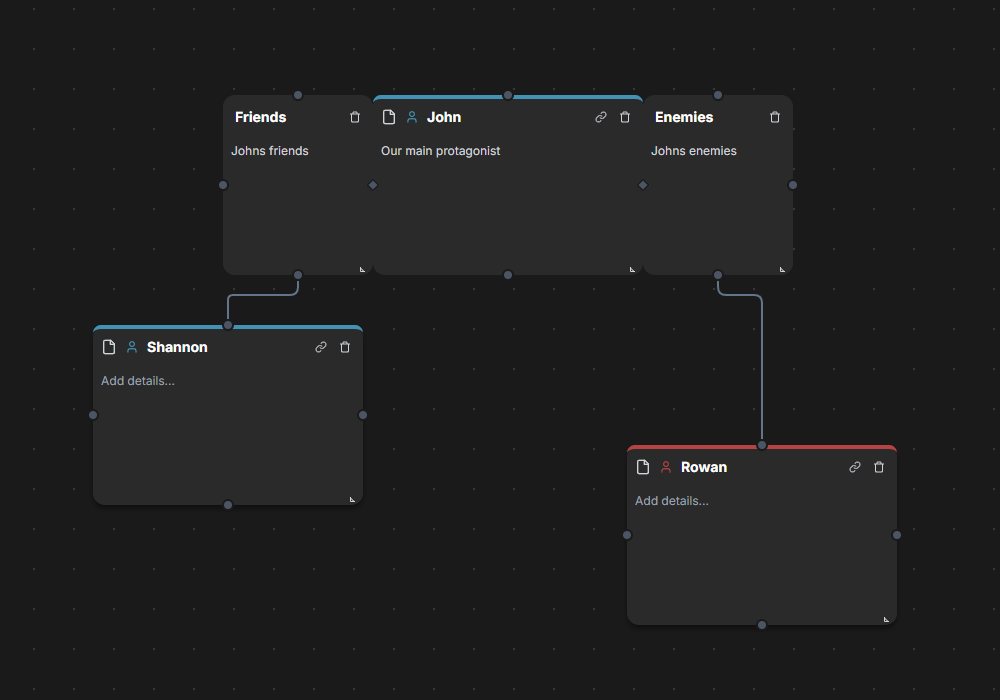The image size is (1000, 700).
Task: Click the trash icon on John's card
Action: point(625,117)
